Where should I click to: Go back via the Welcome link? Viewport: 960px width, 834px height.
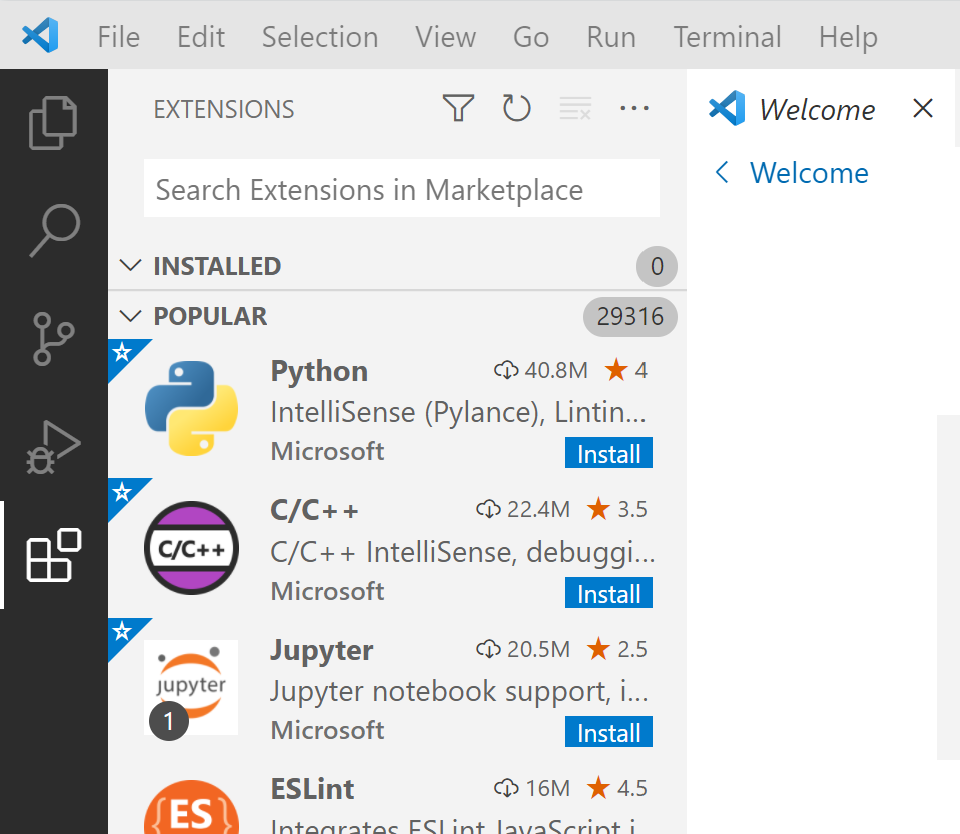pos(809,173)
